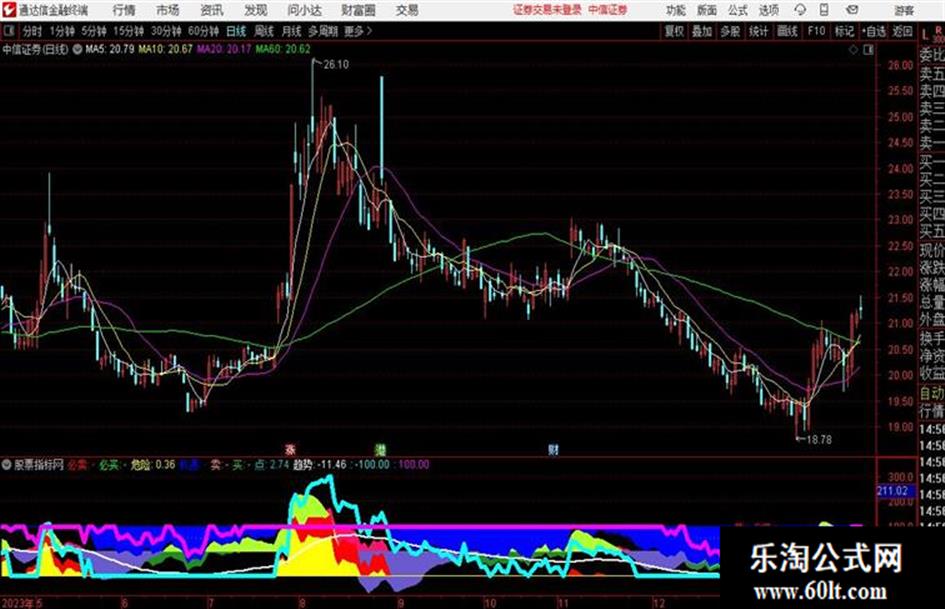
Task: Open the 功能 menu
Action: pyautogui.click(x=676, y=10)
